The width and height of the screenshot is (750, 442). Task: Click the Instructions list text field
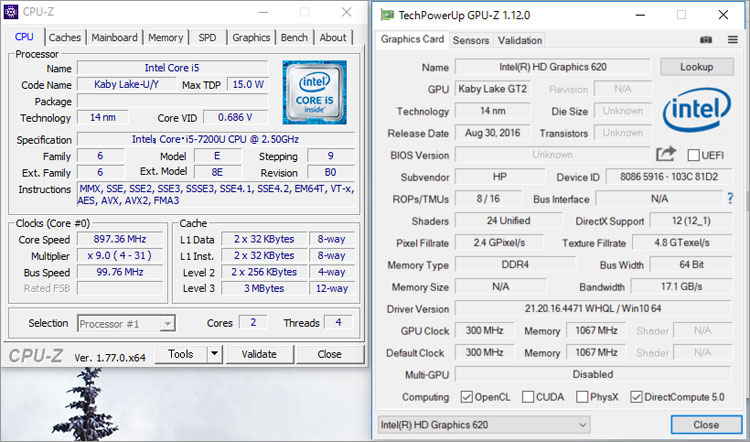[216, 195]
